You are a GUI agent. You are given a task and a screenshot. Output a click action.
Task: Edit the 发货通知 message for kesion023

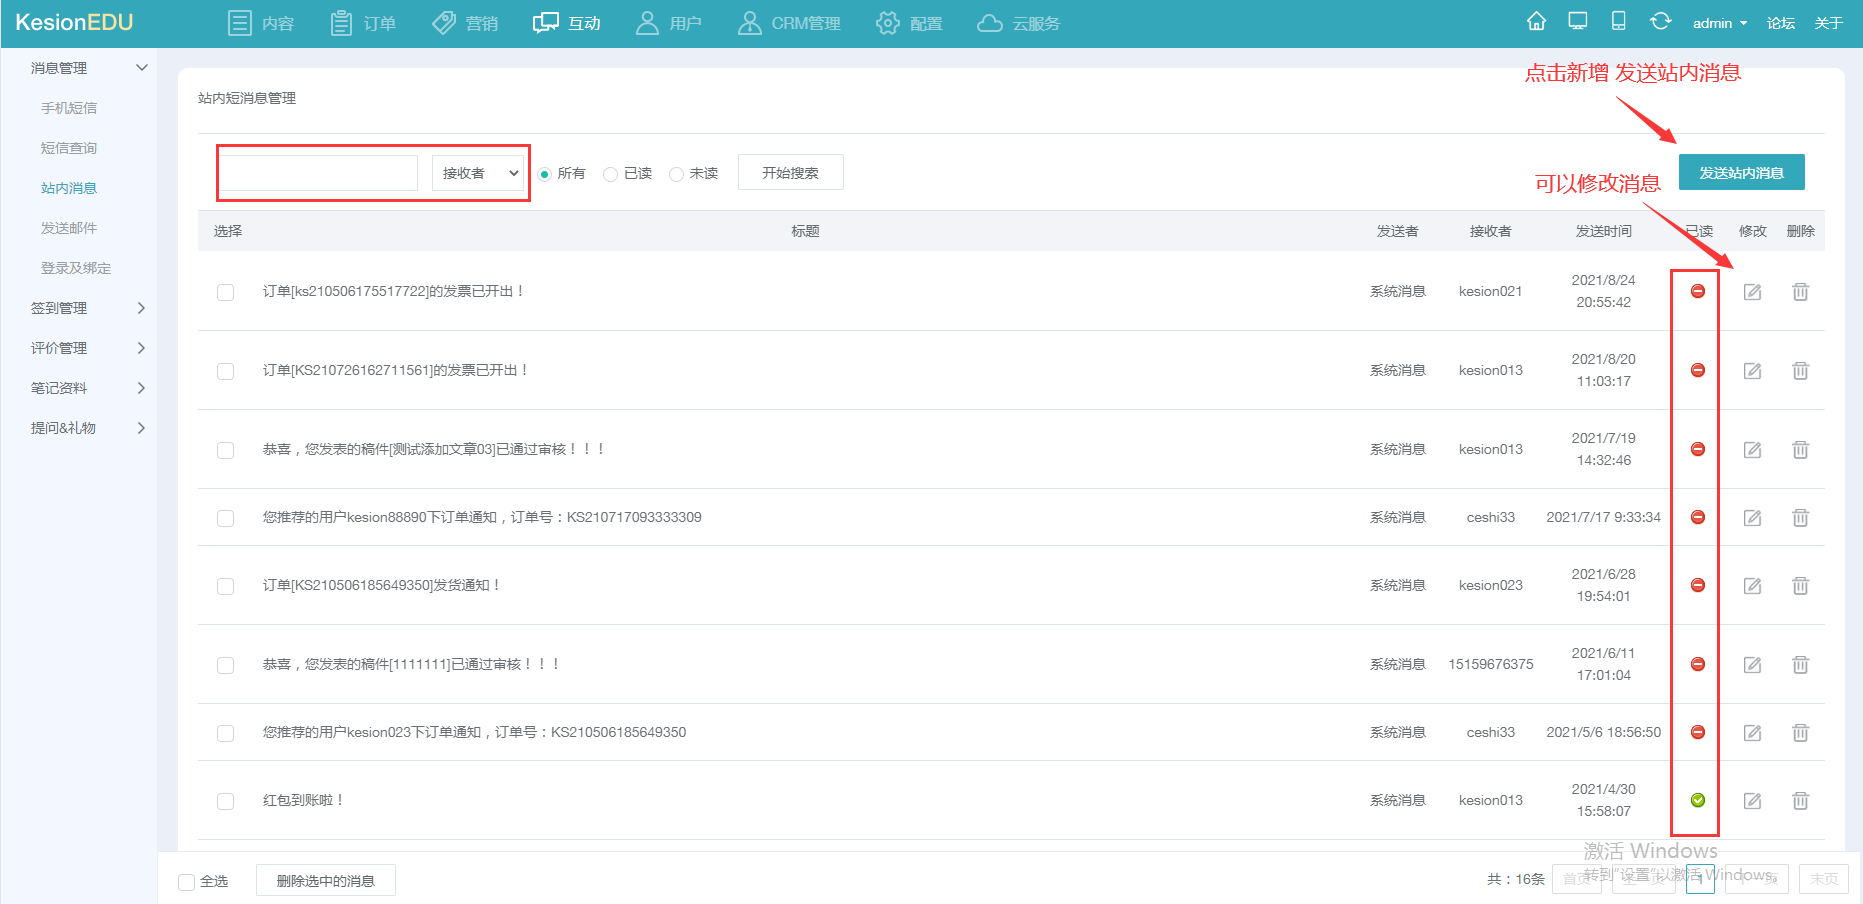coord(1752,586)
